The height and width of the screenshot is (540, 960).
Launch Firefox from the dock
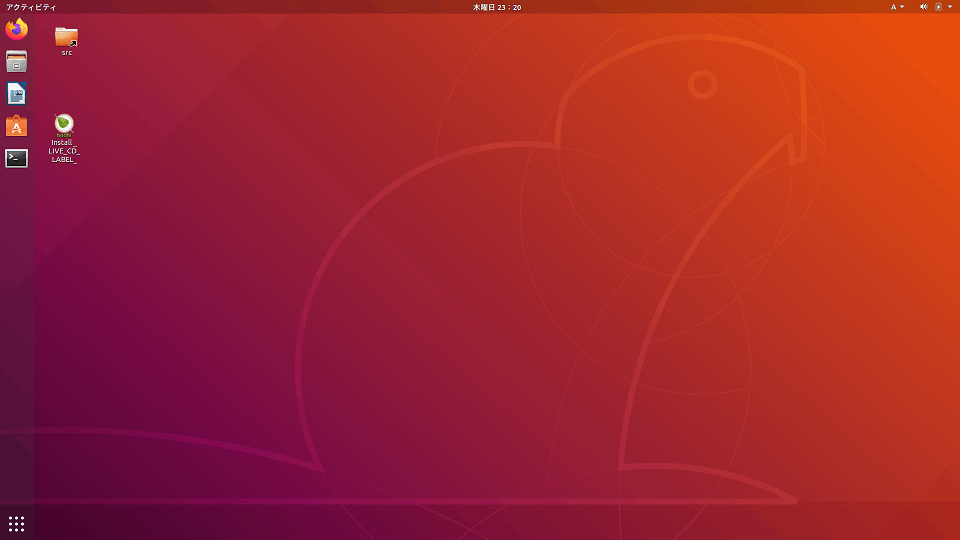coord(17,29)
